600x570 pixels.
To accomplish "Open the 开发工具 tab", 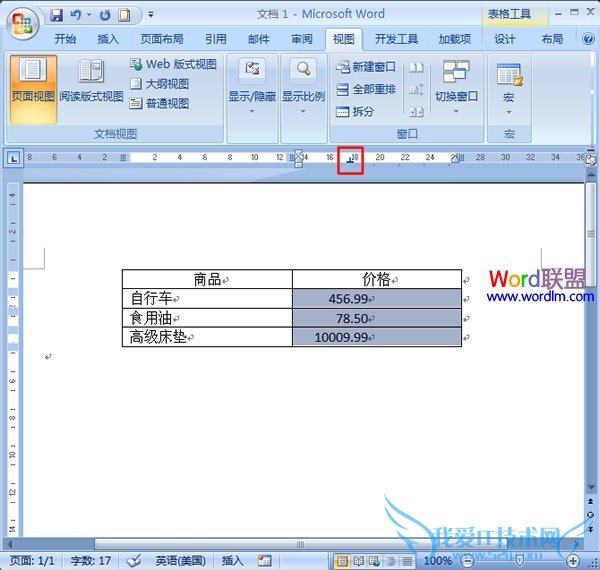I will [x=396, y=39].
